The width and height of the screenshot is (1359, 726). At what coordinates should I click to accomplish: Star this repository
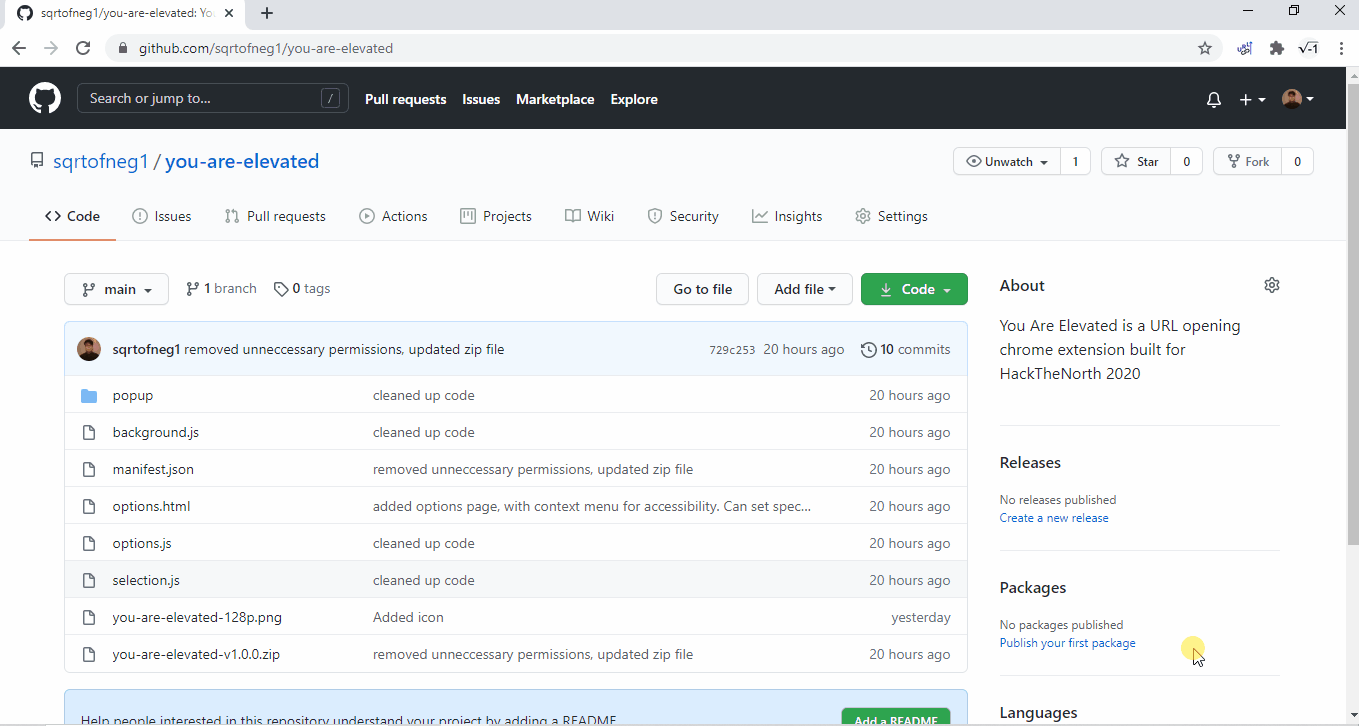coord(1136,162)
